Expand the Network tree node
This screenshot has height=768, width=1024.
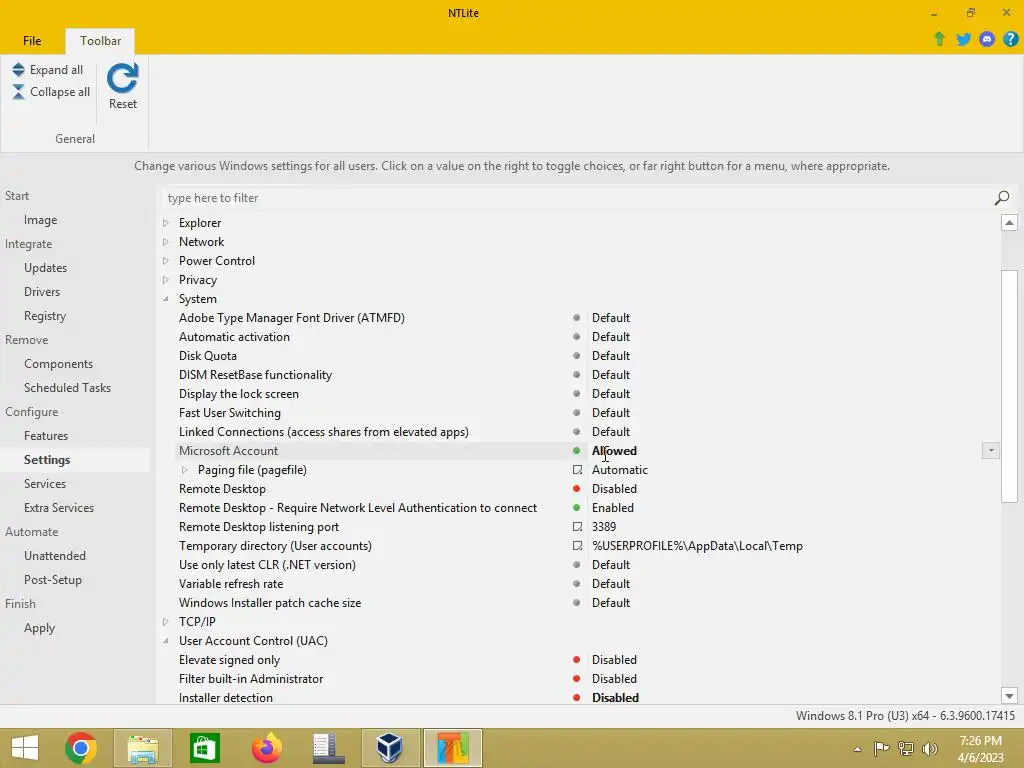tap(166, 242)
